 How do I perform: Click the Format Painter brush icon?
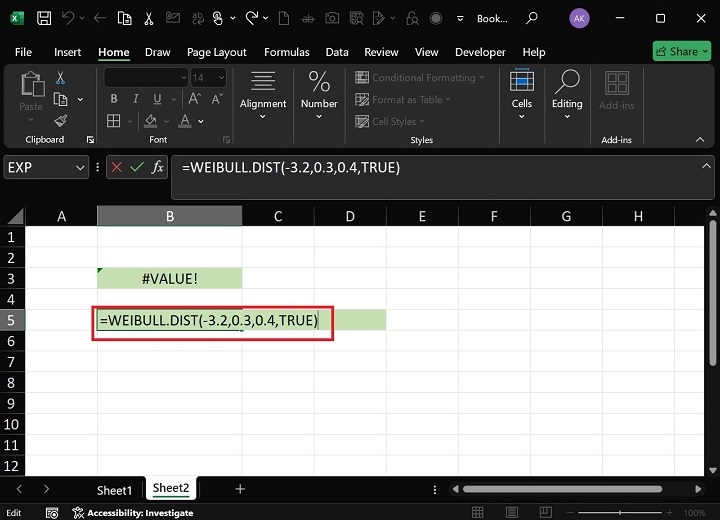coord(60,121)
